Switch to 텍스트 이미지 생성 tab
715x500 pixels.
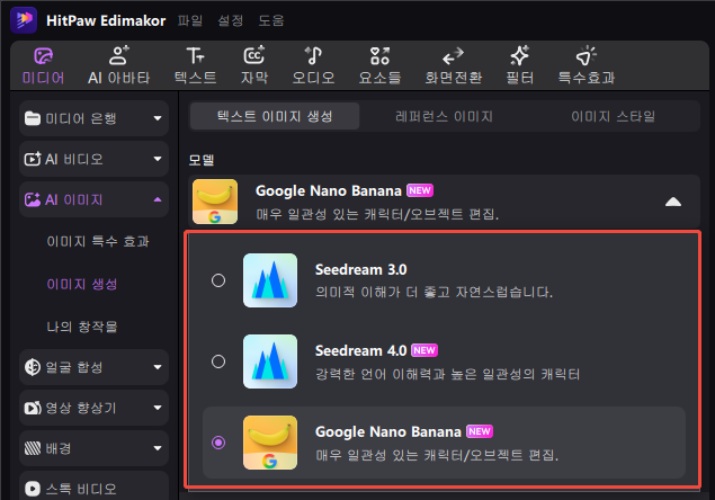(x=275, y=117)
